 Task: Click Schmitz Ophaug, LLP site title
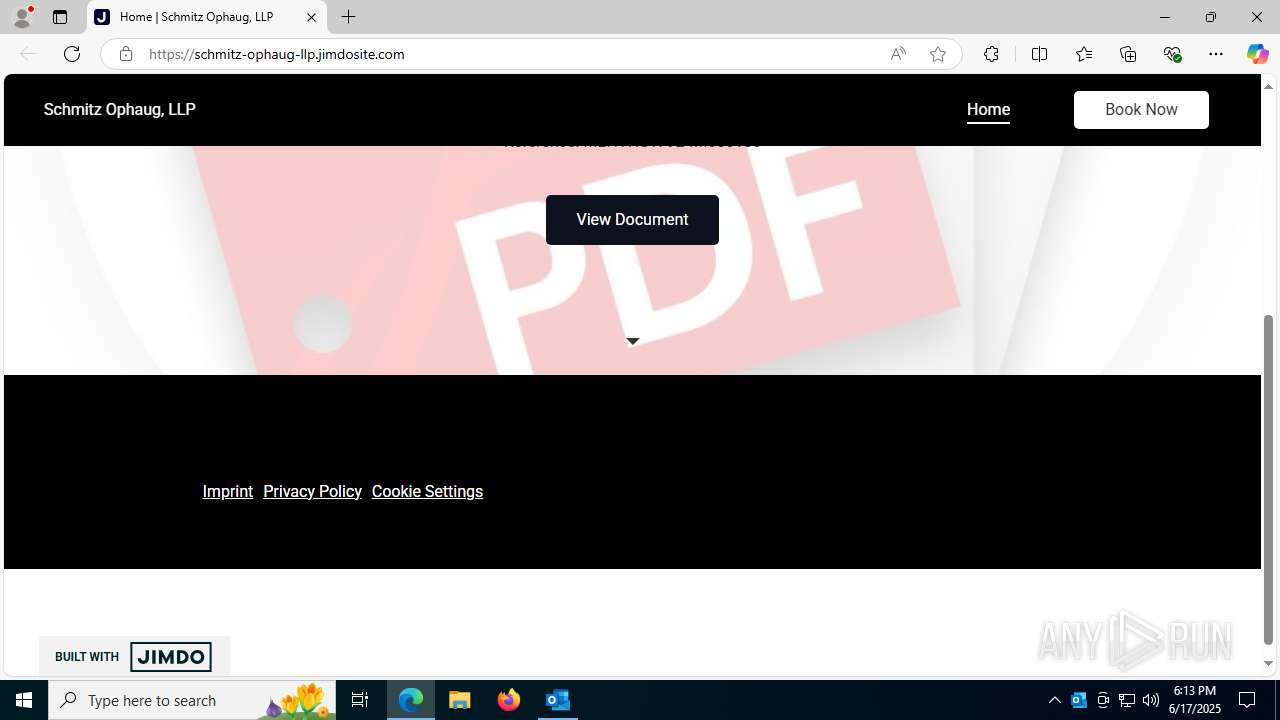click(119, 110)
